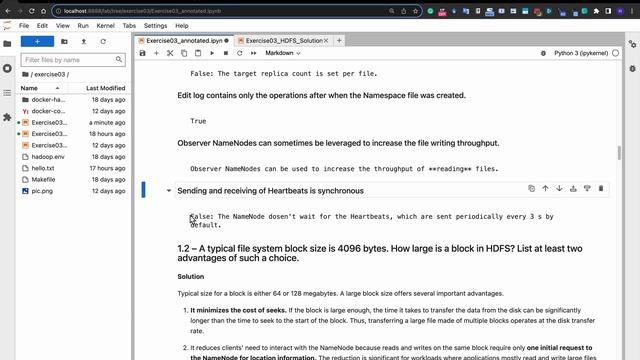640x360 pixels.
Task: Reload the browser page
Action: pos(31,11)
